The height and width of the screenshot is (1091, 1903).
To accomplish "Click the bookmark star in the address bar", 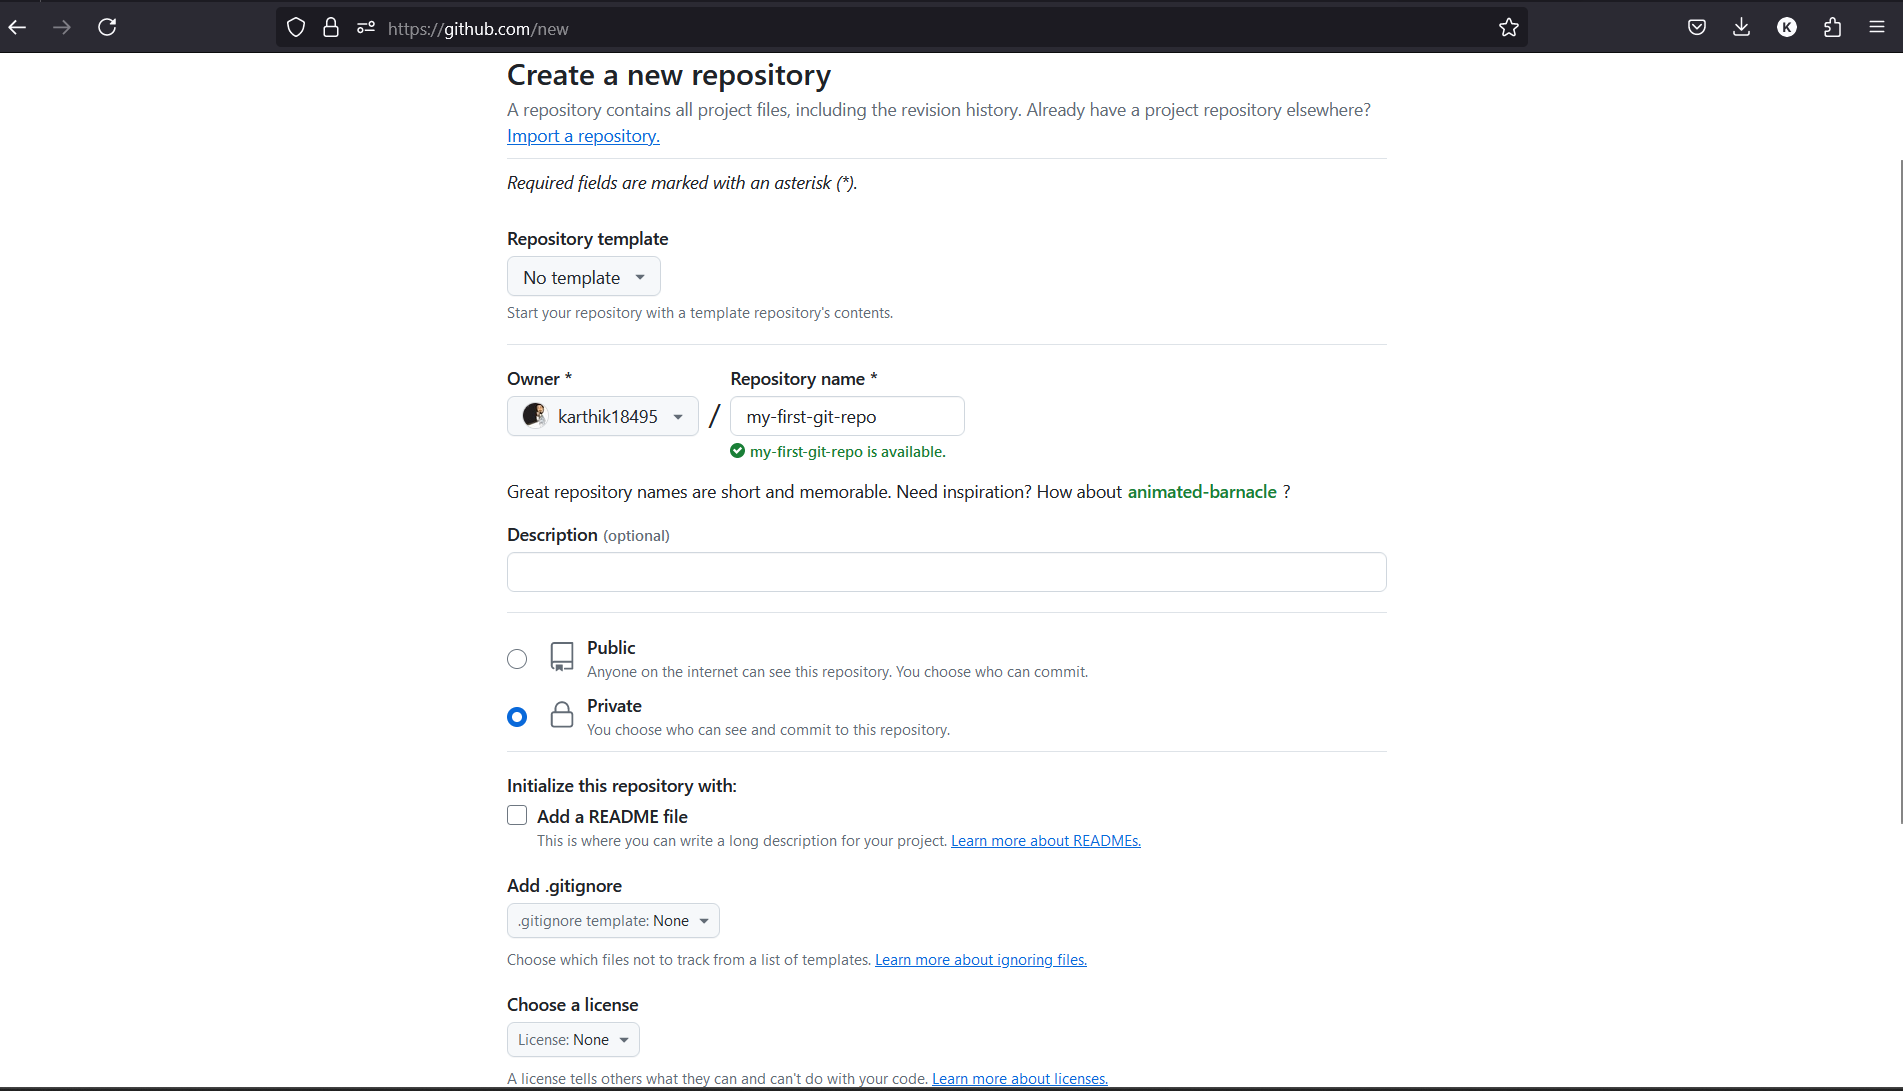I will click(1509, 27).
